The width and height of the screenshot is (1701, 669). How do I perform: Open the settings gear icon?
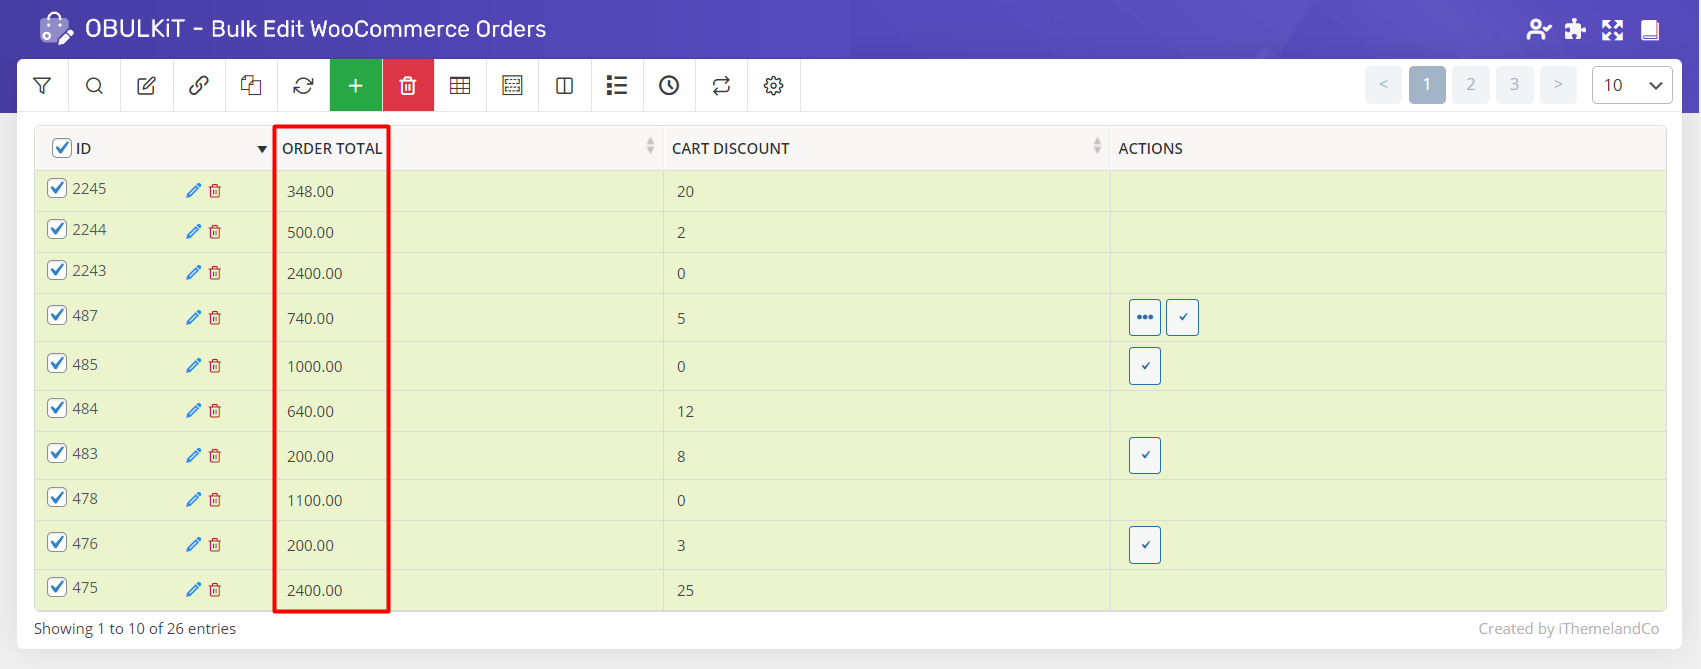tap(773, 86)
